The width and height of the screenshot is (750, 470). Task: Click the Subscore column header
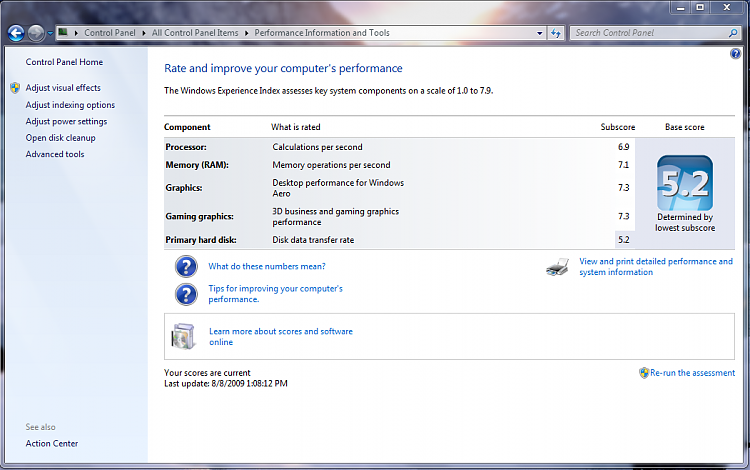618,127
